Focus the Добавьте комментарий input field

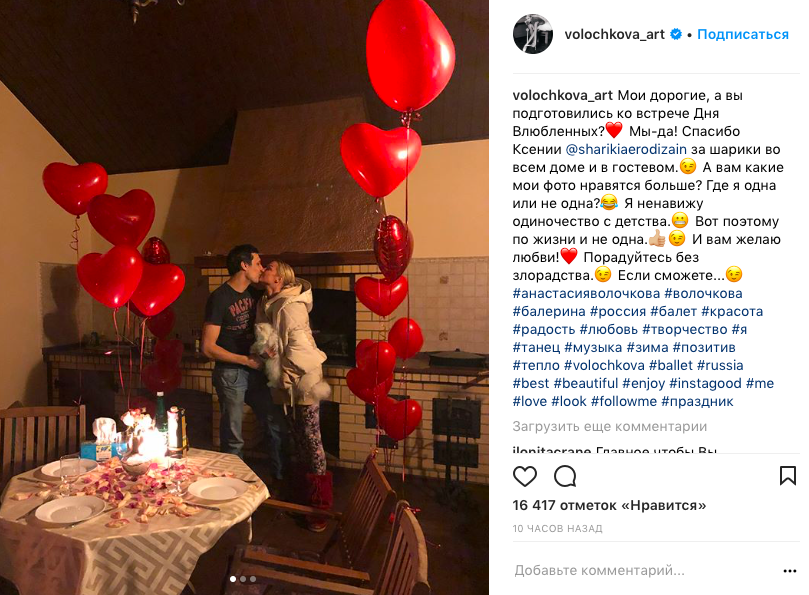click(645, 570)
